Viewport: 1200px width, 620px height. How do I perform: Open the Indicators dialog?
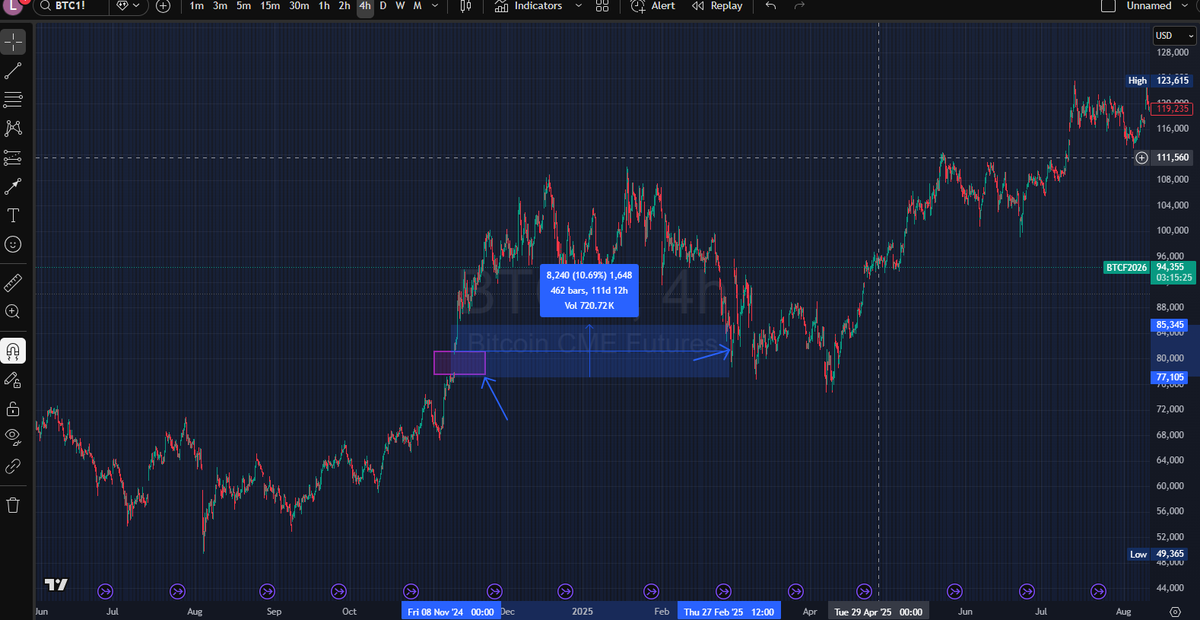(528, 6)
